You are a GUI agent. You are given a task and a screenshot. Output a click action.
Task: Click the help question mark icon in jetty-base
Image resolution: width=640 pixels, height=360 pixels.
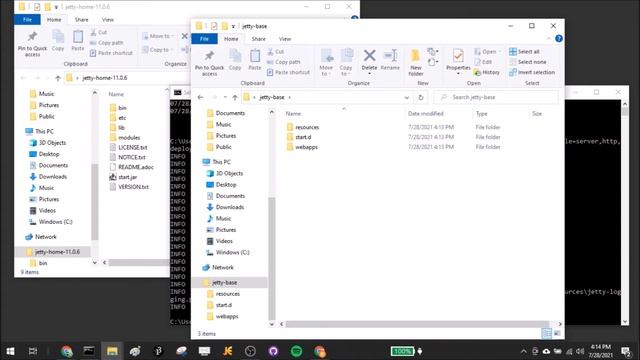559,39
